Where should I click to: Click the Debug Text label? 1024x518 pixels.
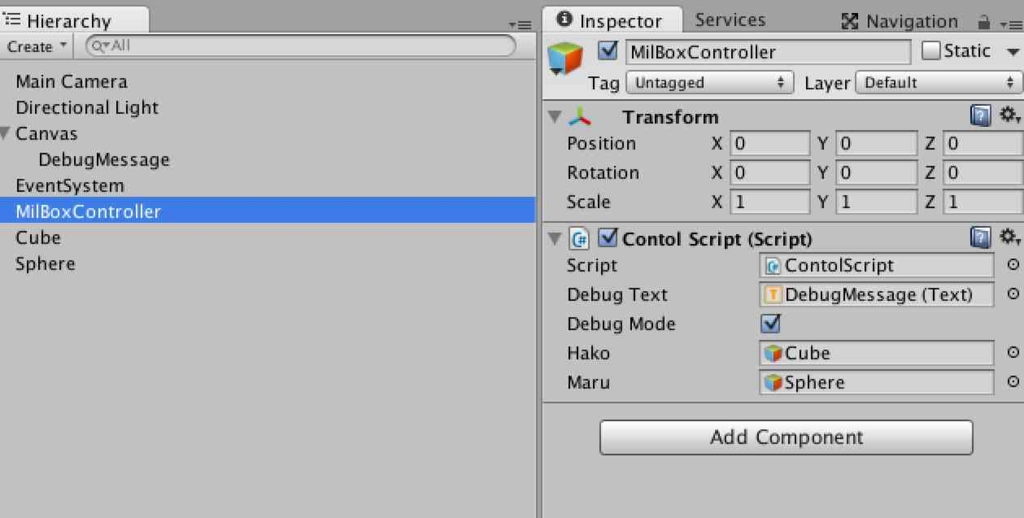click(617, 295)
